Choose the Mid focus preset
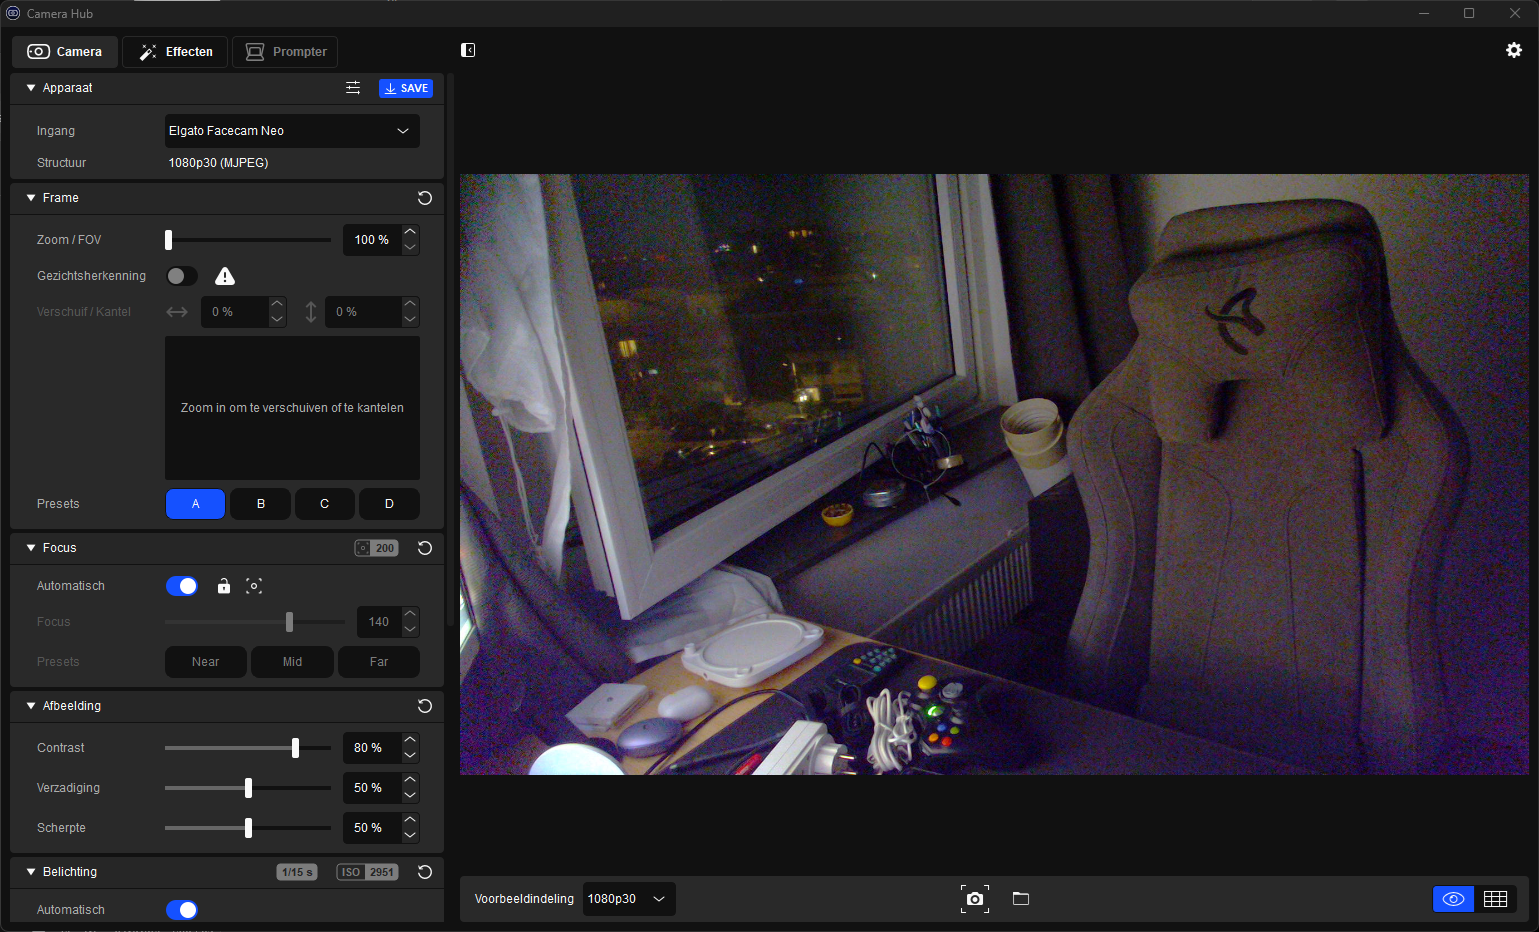 point(292,662)
